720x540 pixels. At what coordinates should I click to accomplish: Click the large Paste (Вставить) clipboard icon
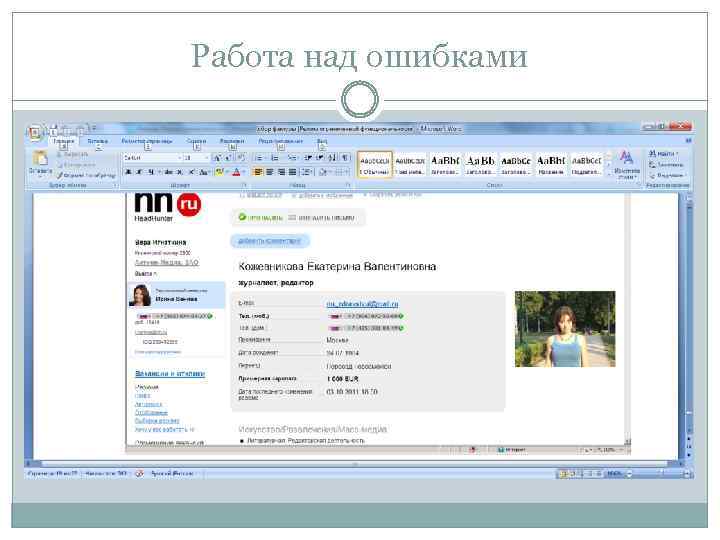pos(40,159)
